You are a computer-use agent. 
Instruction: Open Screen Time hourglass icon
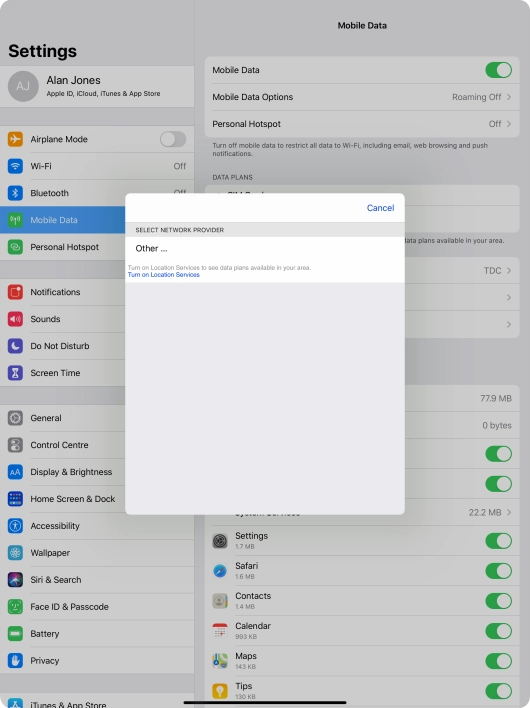coord(15,373)
